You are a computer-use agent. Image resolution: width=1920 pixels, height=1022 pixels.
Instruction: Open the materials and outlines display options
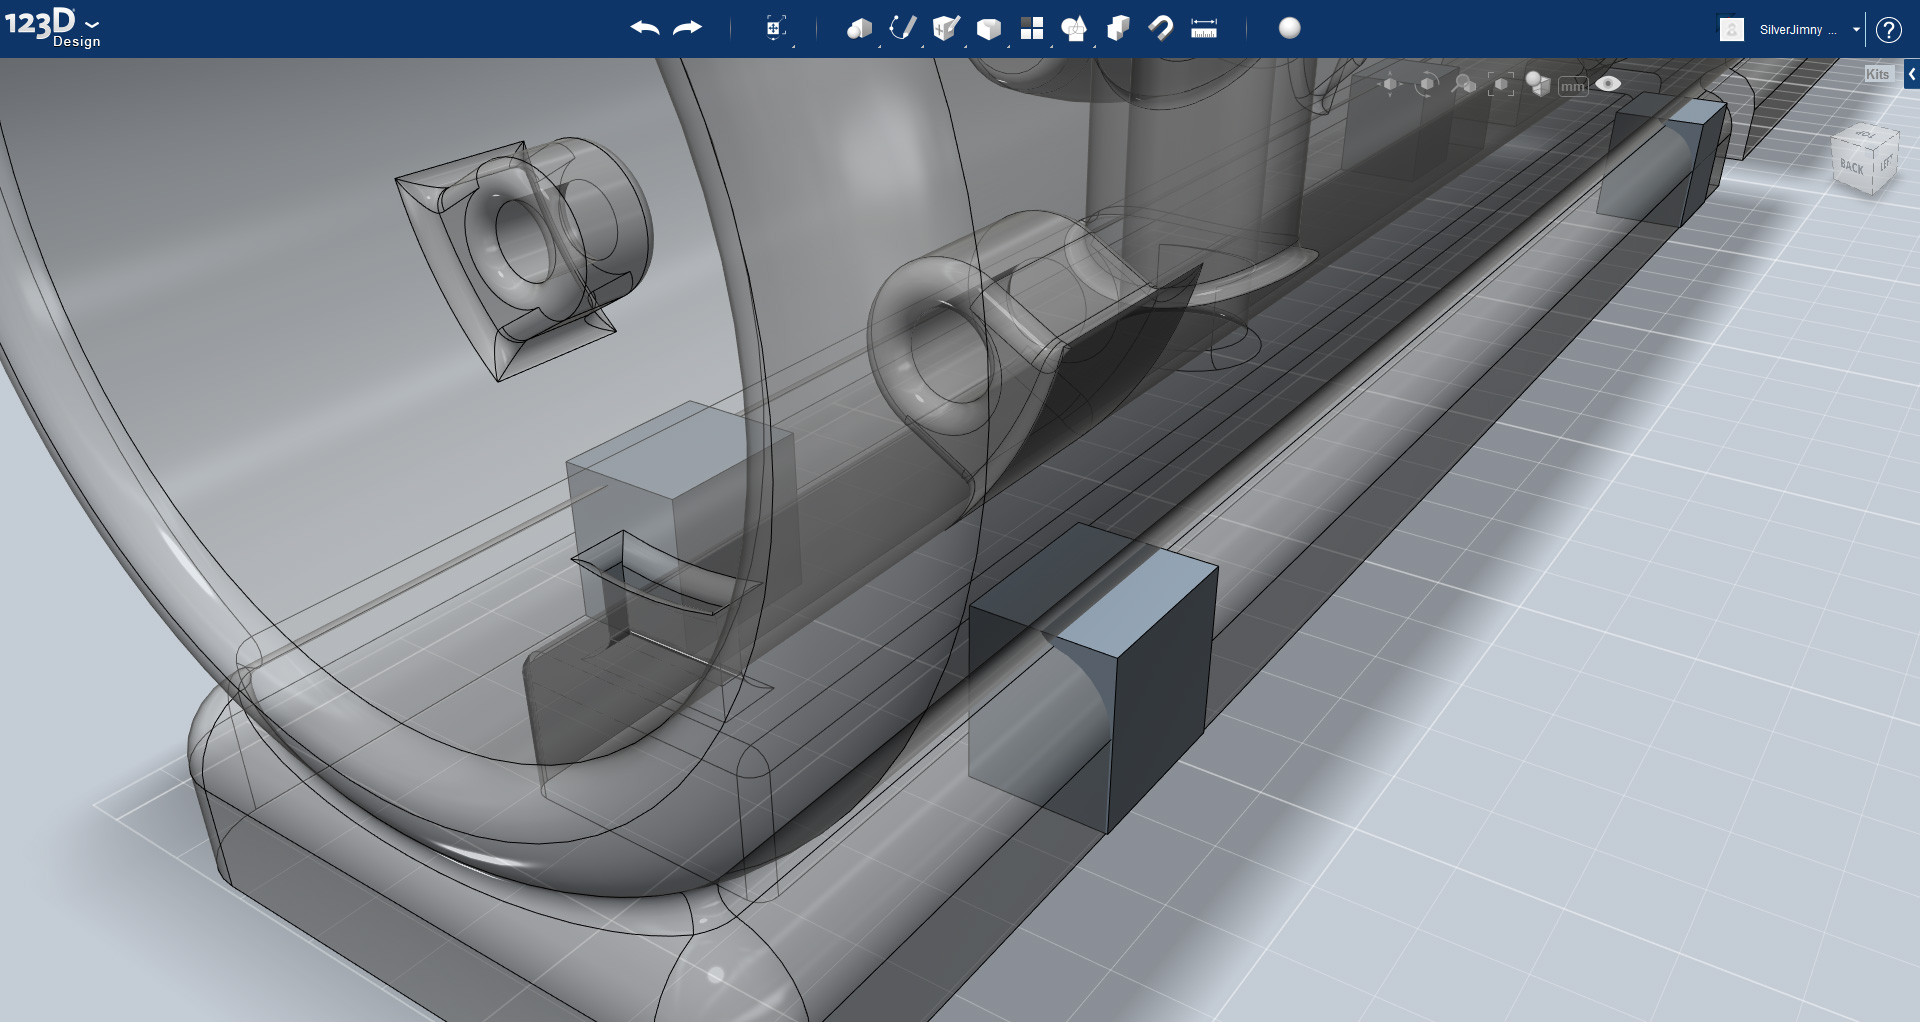(1538, 85)
